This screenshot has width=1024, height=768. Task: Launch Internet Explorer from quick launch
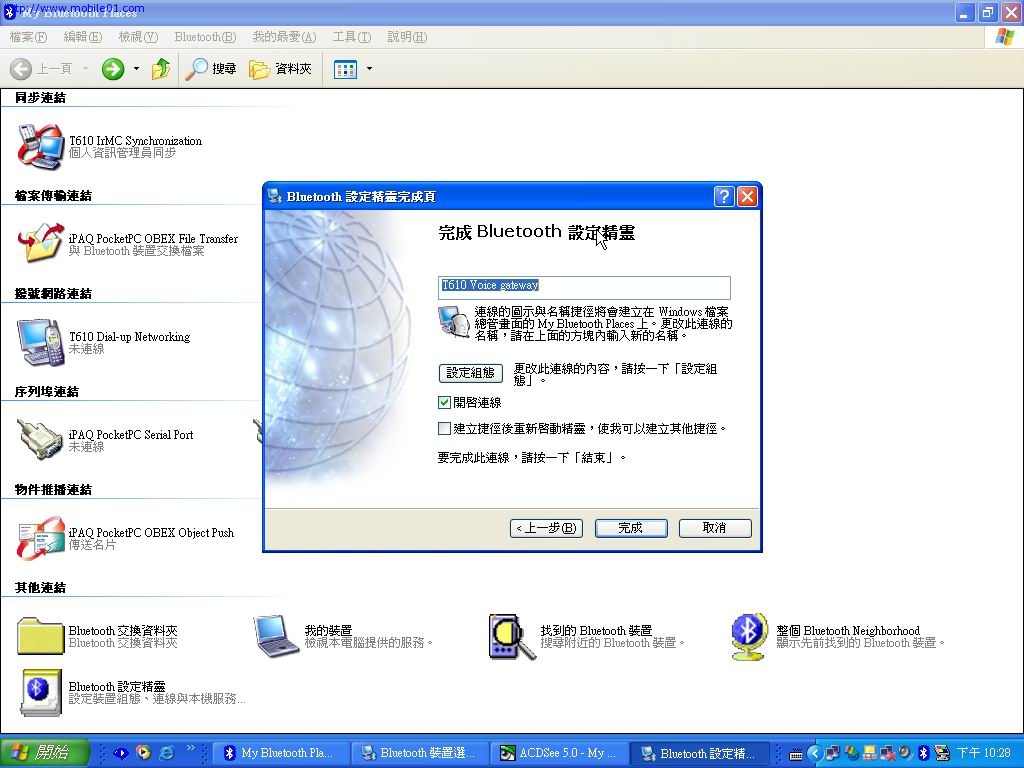click(x=167, y=753)
